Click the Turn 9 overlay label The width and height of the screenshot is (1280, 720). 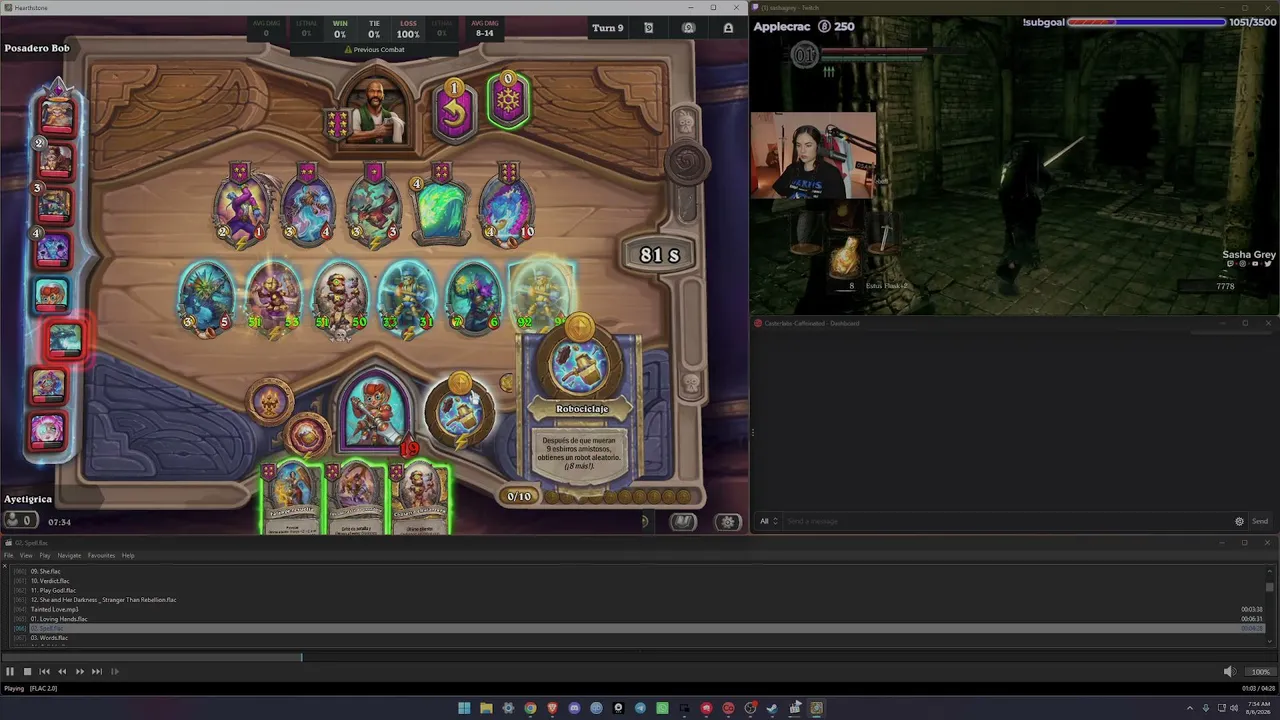pyautogui.click(x=607, y=28)
